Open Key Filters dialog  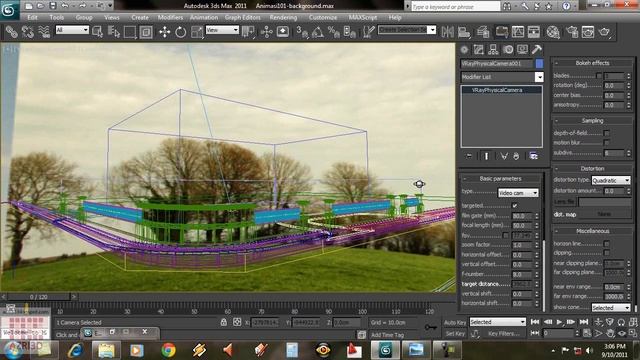point(504,333)
